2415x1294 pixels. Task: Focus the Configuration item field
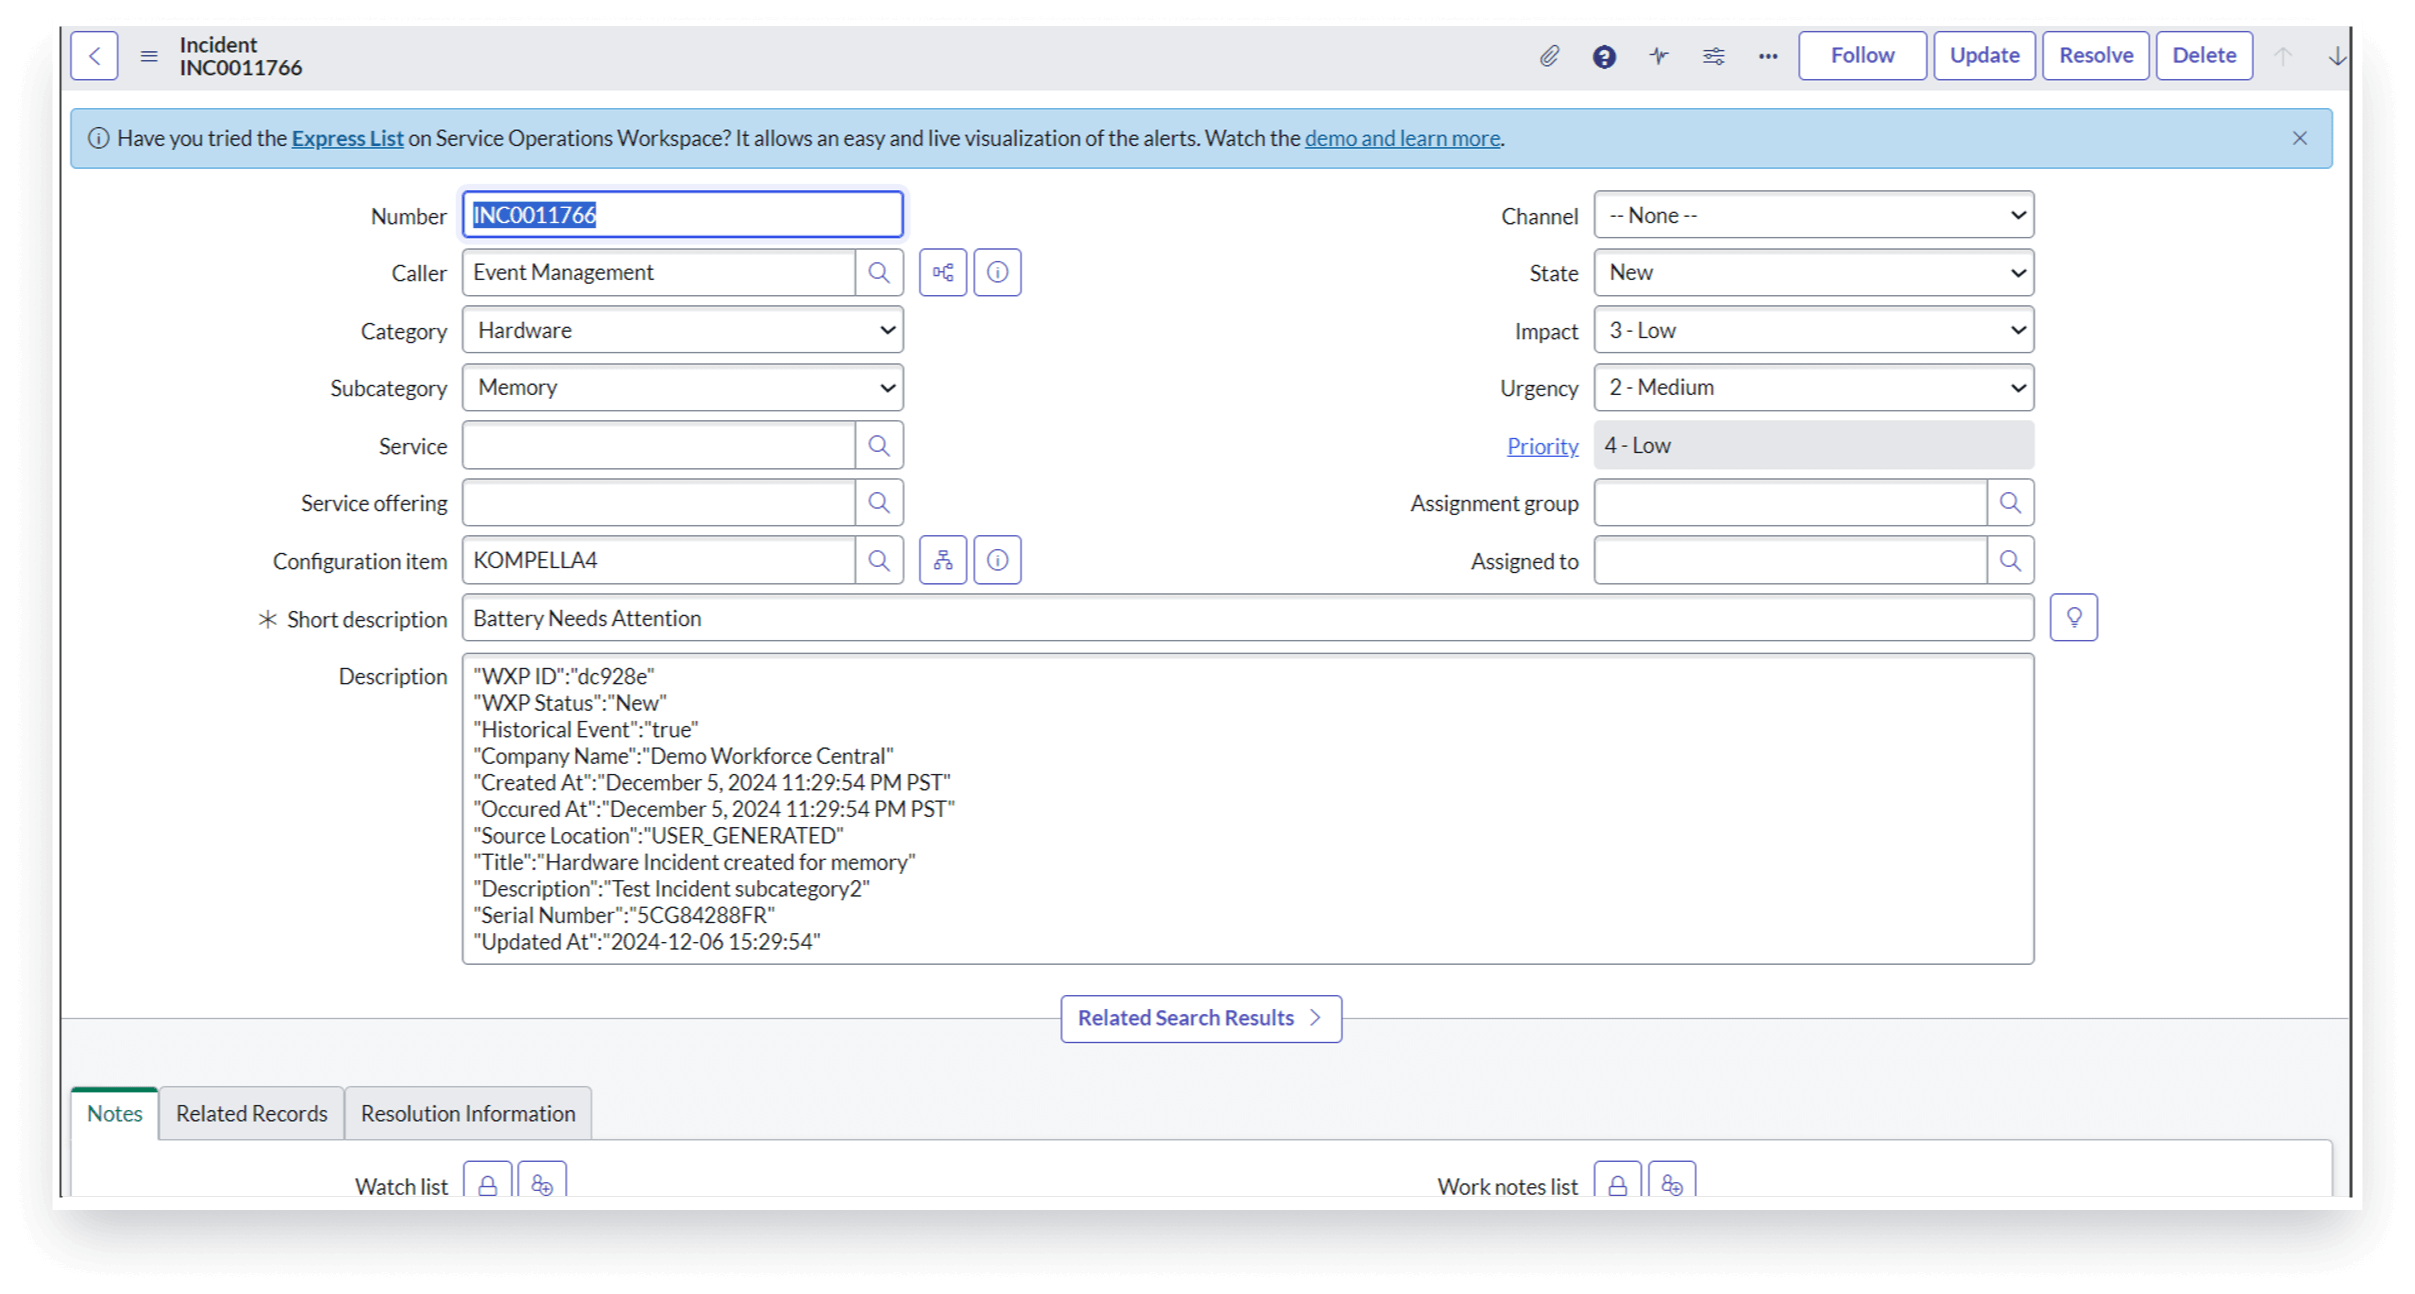(x=659, y=560)
